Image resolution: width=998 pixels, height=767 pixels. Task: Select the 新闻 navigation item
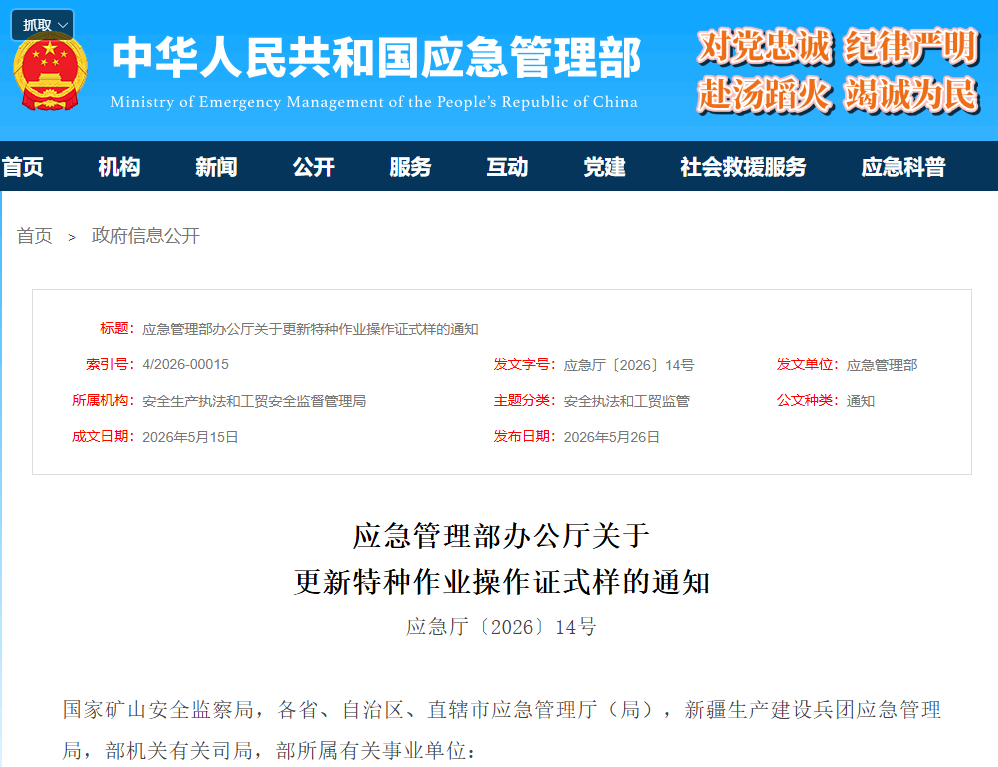216,167
